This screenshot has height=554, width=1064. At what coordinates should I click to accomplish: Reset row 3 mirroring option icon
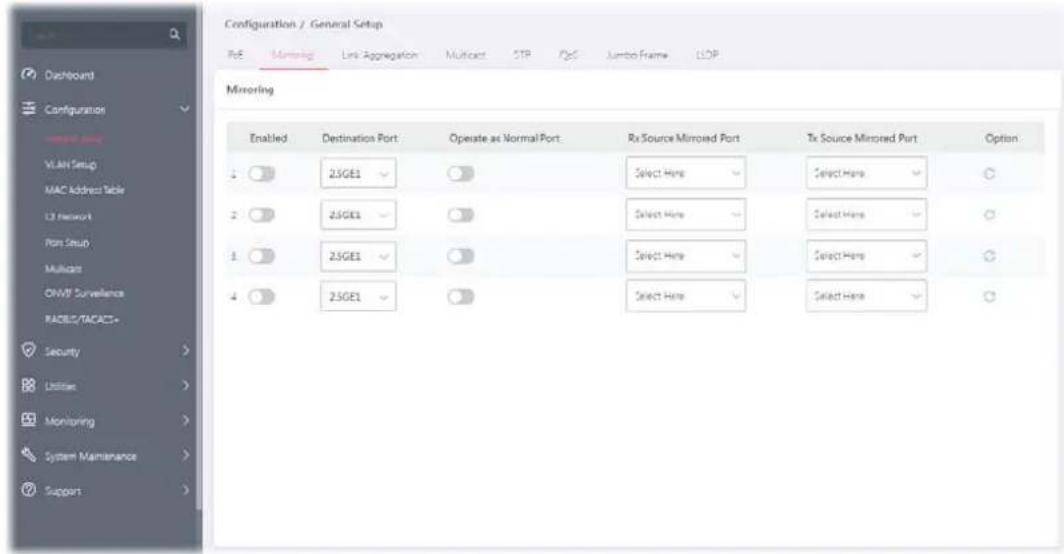coord(989,256)
